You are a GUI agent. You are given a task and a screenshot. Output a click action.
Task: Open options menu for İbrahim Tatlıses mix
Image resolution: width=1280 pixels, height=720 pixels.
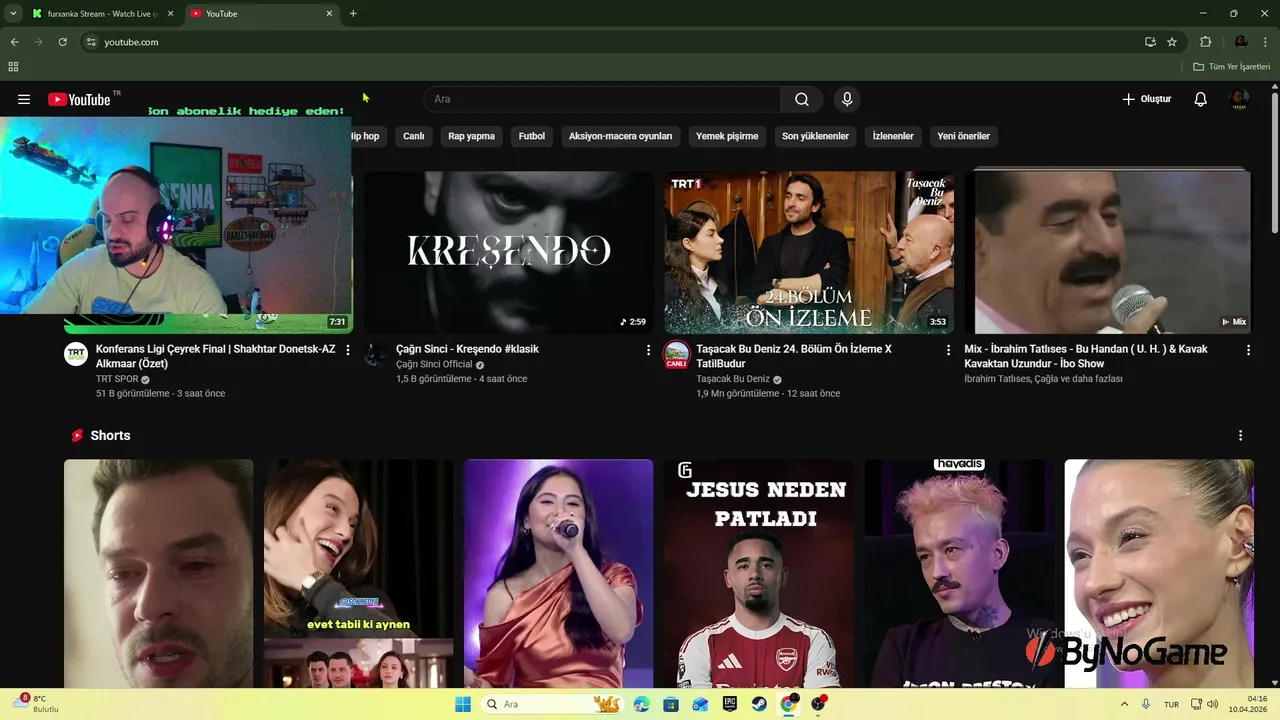tap(1248, 350)
